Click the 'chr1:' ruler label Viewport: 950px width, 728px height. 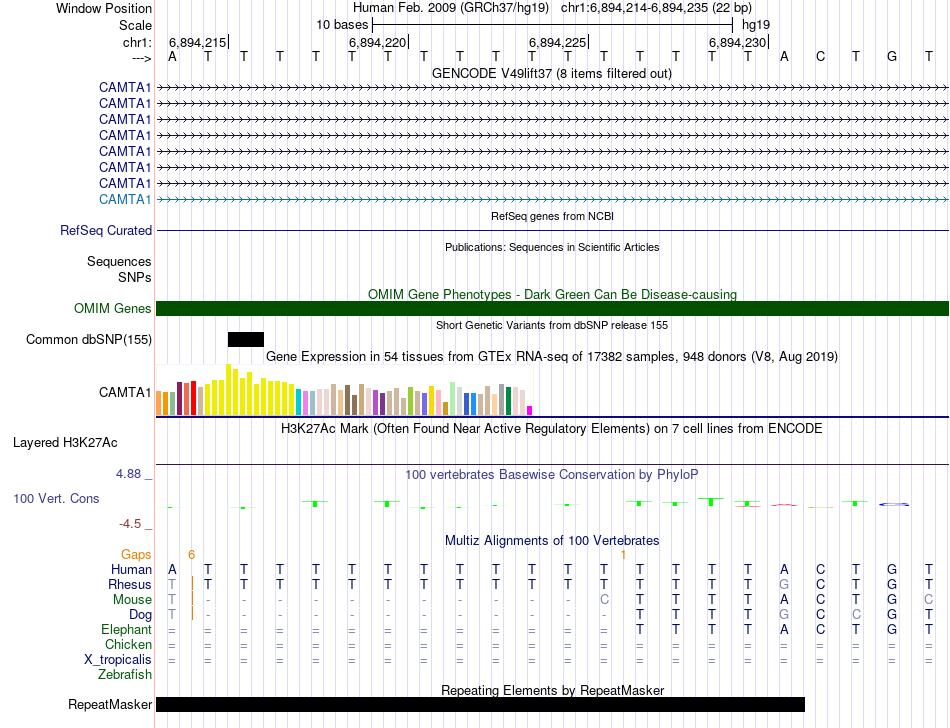(137, 42)
